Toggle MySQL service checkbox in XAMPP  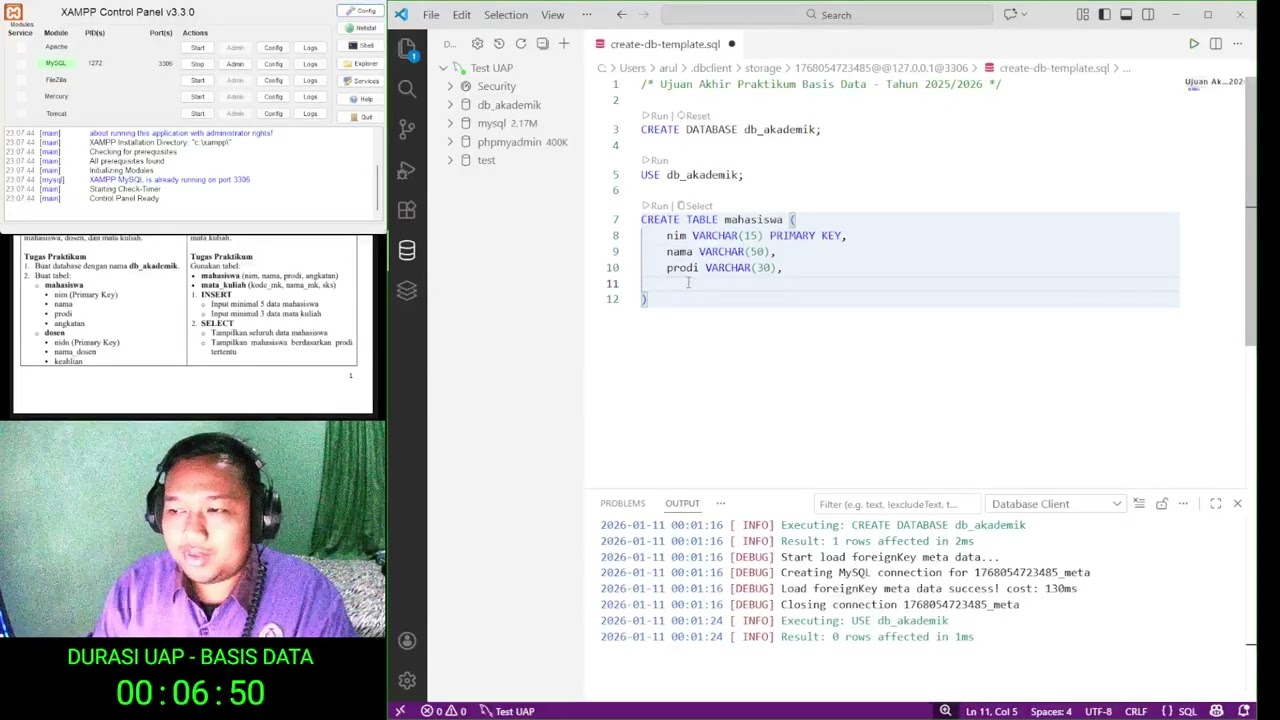(x=22, y=64)
